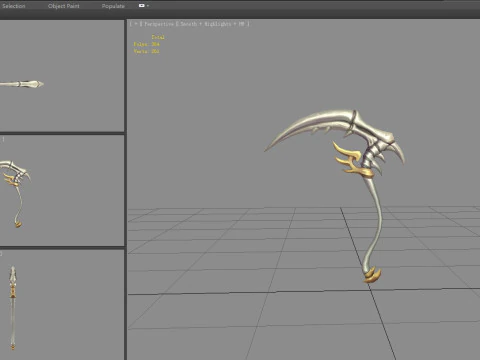Expand the ribbon display options arrow
This screenshot has height=360, width=480.
[x=148, y=6]
